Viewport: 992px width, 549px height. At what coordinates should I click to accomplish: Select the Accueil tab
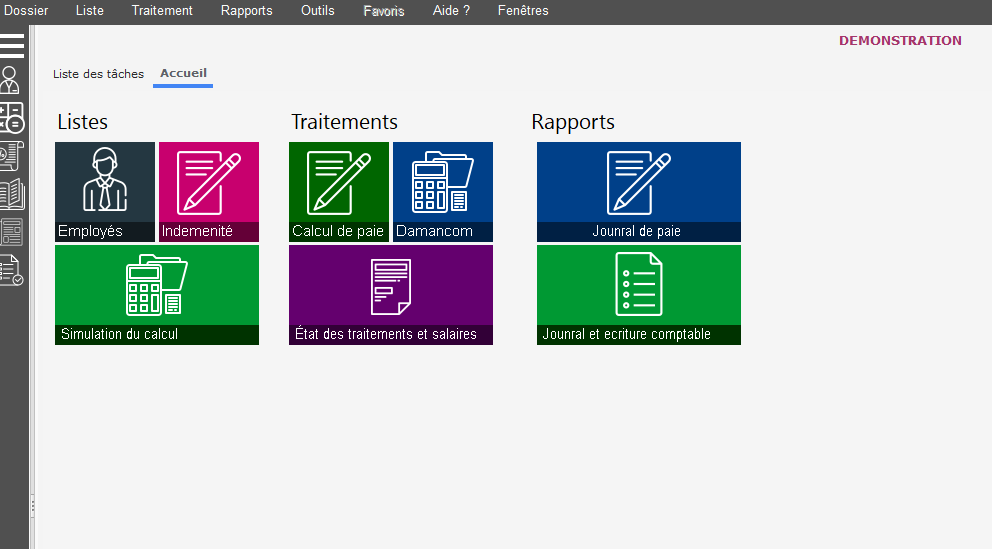pos(183,74)
